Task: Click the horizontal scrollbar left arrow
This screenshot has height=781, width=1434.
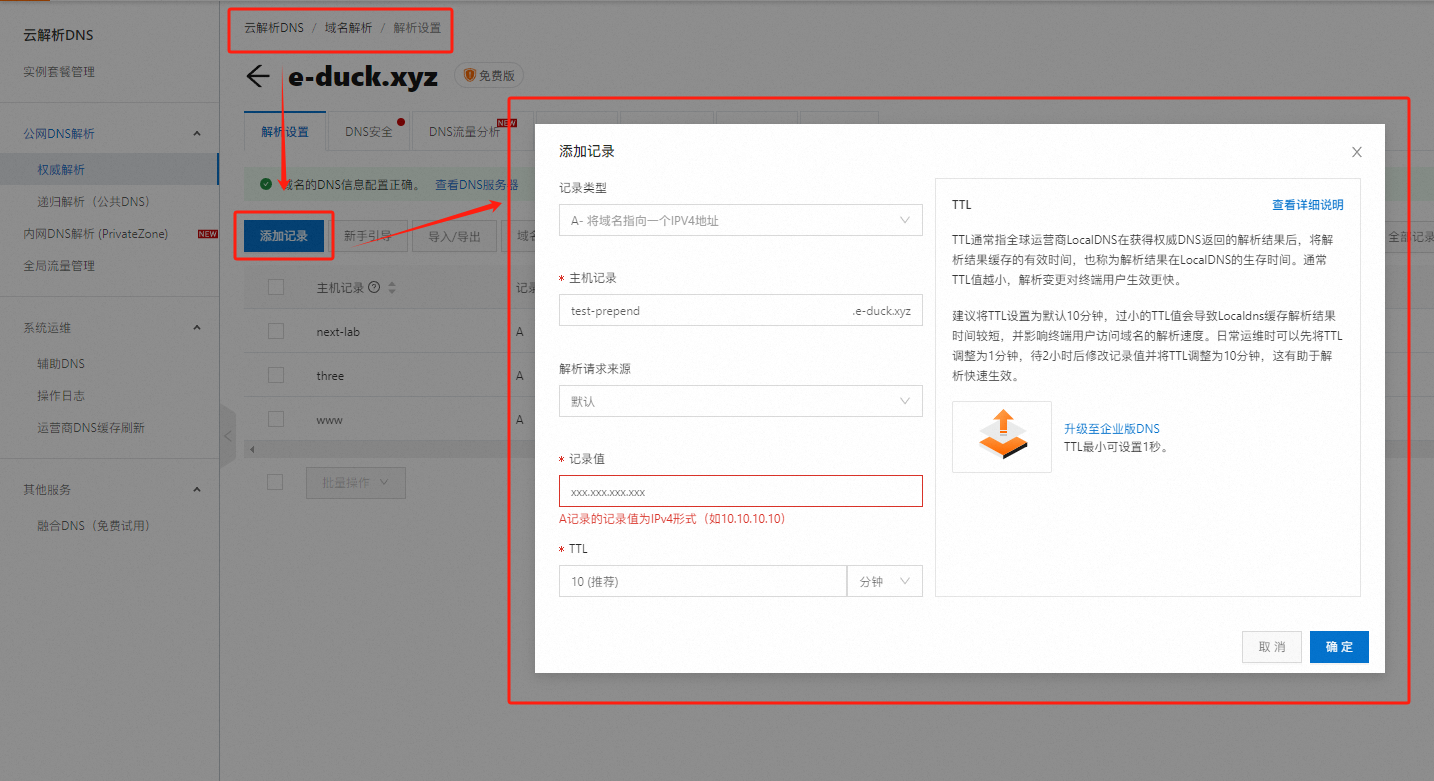Action: click(x=251, y=449)
